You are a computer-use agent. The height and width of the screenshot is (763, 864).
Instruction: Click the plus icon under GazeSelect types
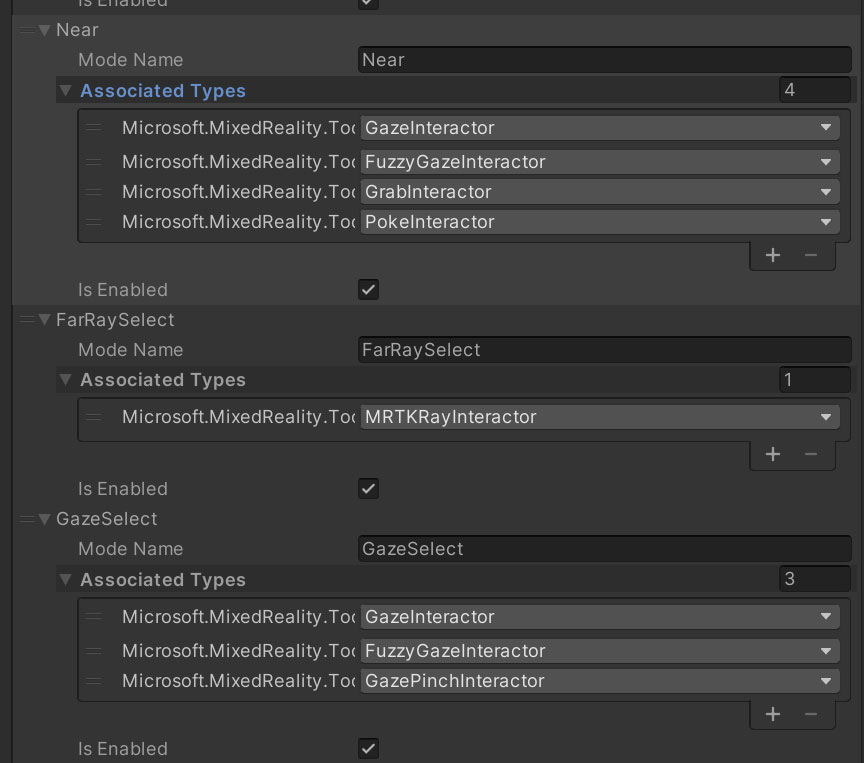773,714
